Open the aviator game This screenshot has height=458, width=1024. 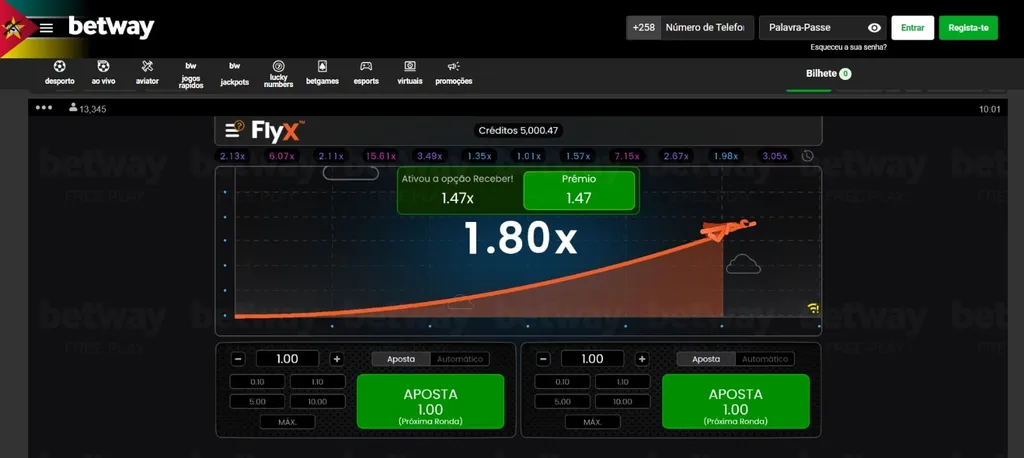[147, 73]
